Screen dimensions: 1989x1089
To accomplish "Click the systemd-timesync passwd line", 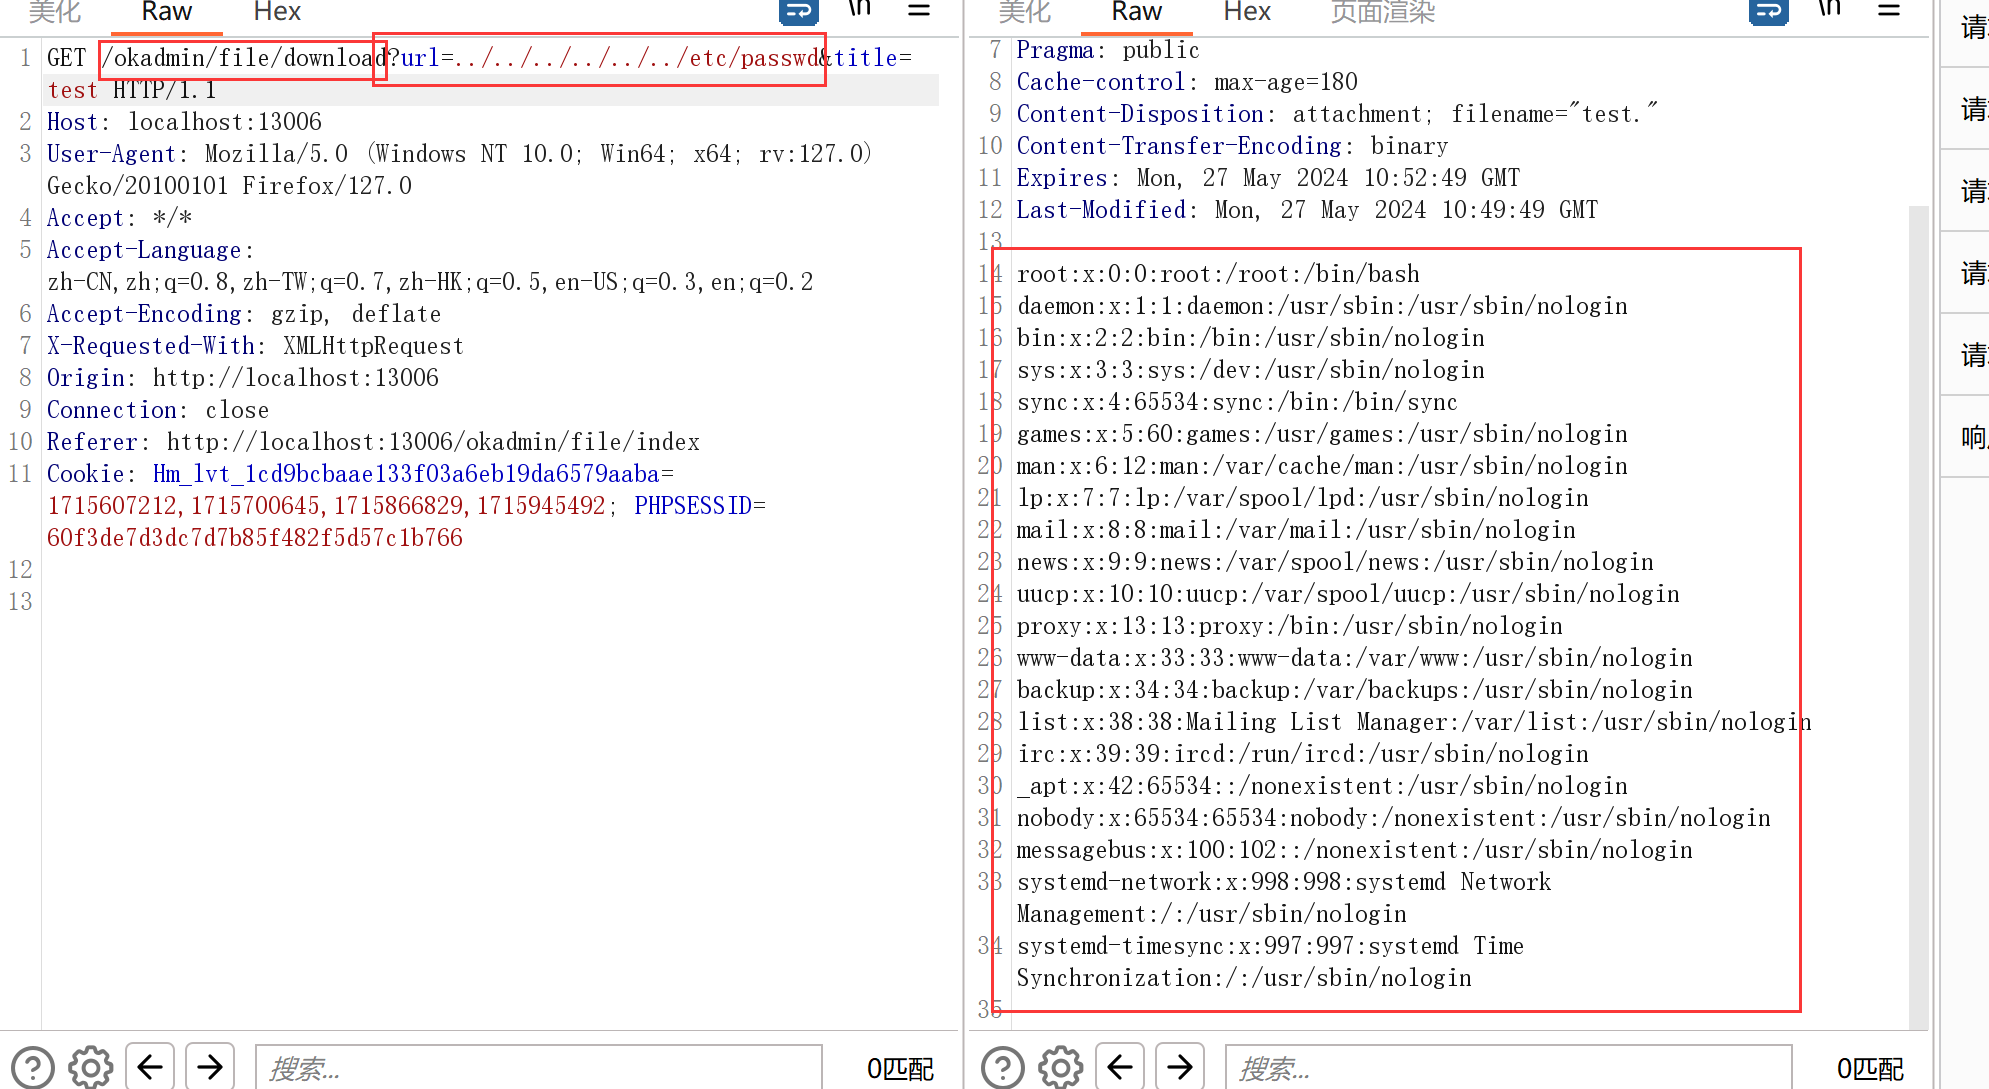I will click(1270, 962).
